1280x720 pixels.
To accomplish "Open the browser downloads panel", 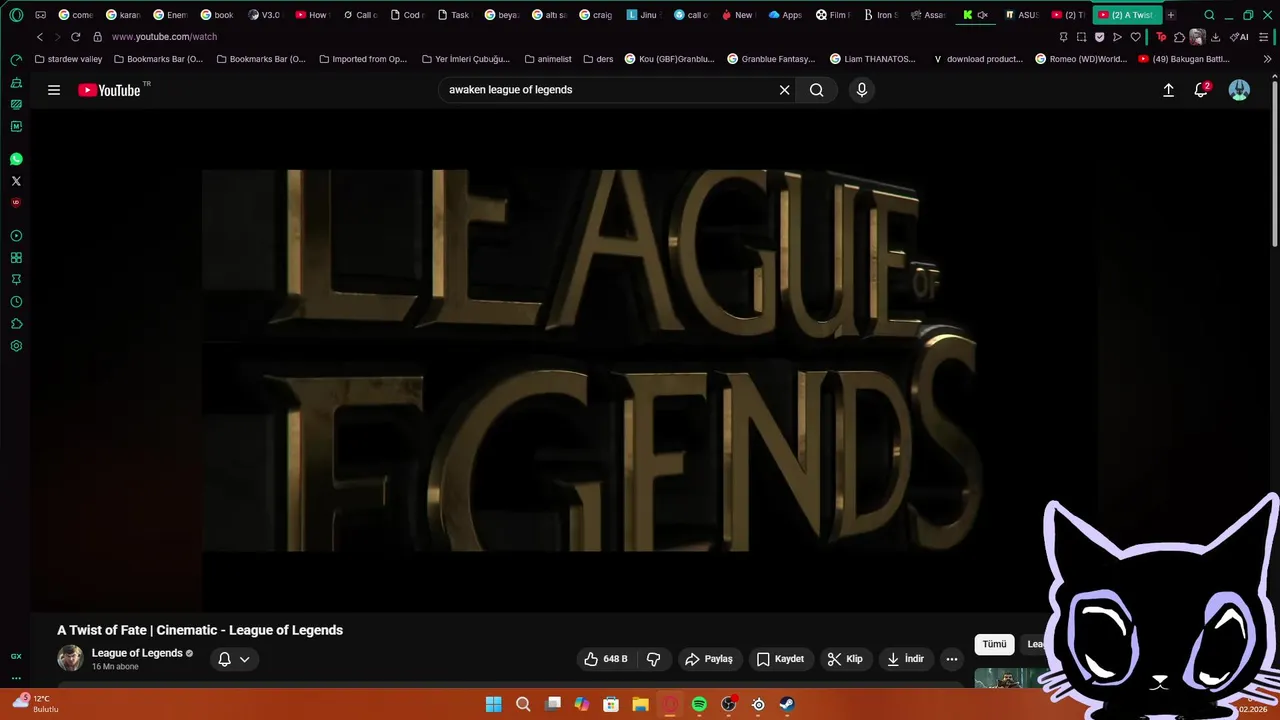I will [1215, 37].
